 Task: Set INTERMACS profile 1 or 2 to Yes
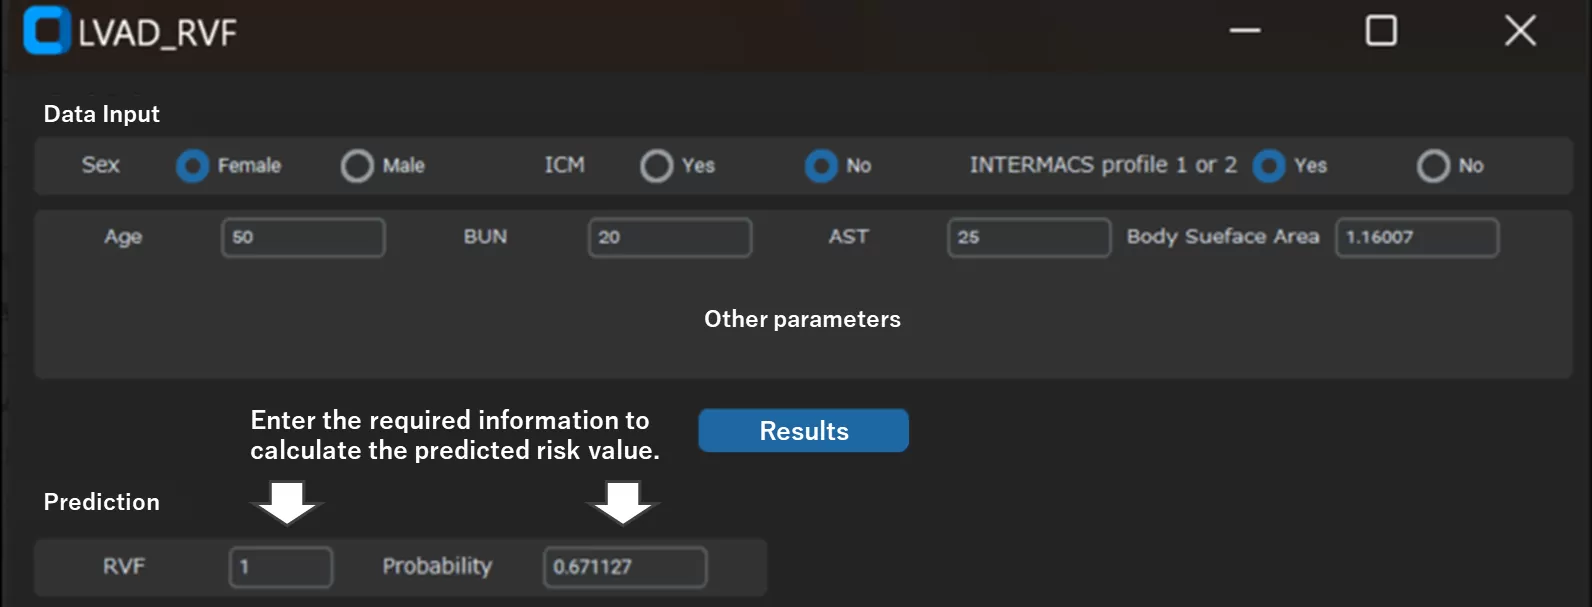[1269, 166]
